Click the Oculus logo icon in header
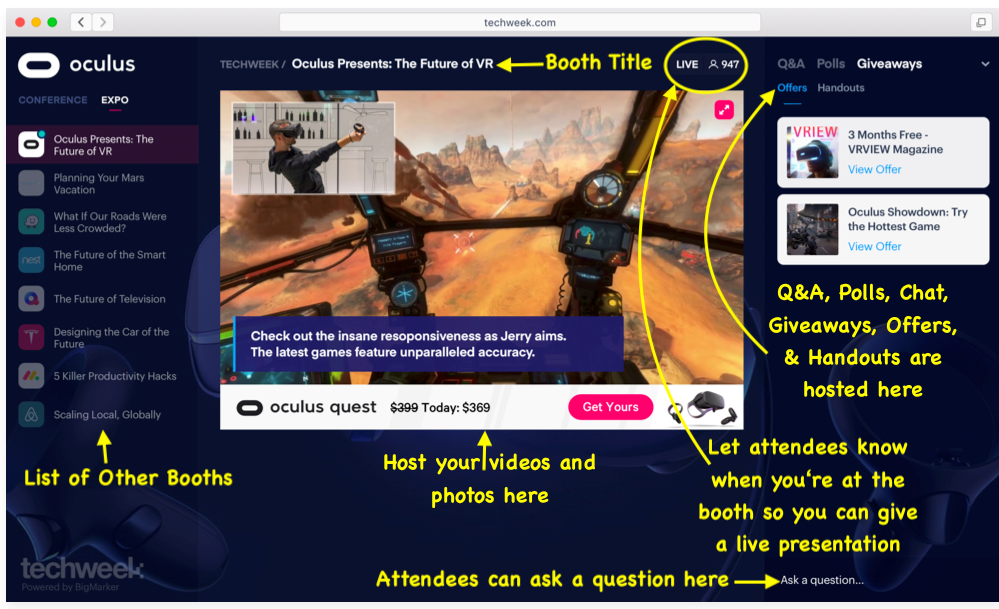This screenshot has height=609, width=999. point(38,66)
